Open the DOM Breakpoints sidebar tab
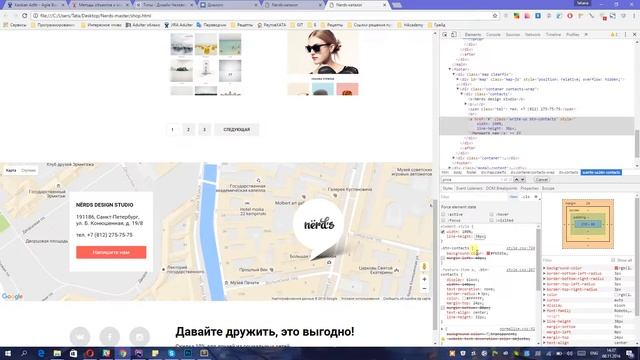 tap(501, 189)
